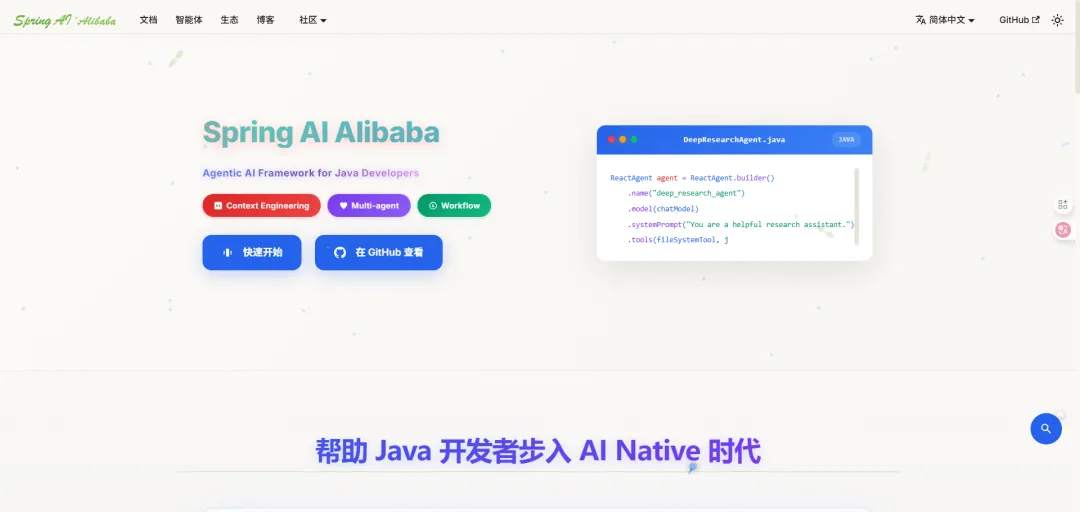Open the 简体中文 language dropdown
This screenshot has width=1080, height=512.
(945, 20)
